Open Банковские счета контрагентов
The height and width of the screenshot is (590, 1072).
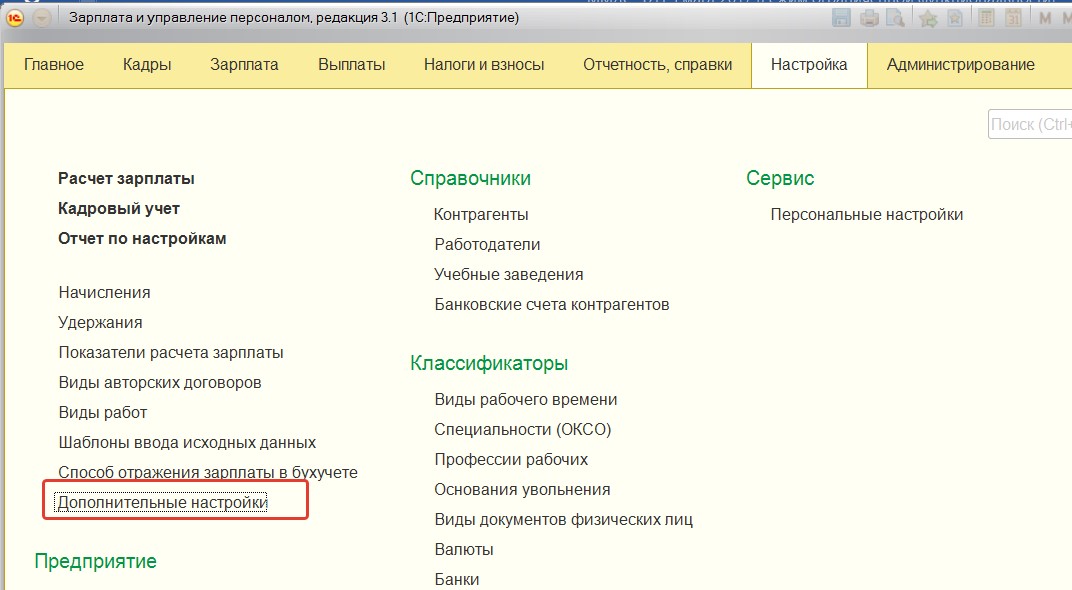click(x=552, y=305)
